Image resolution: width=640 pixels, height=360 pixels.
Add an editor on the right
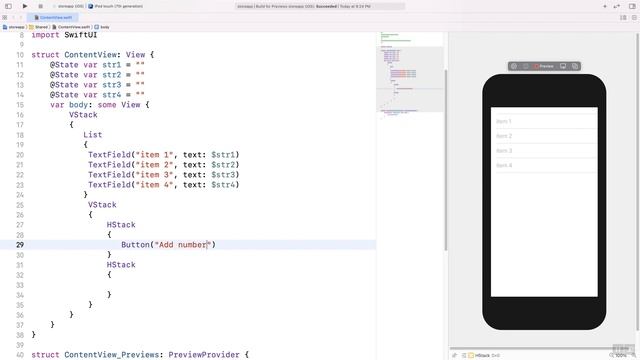point(634,18)
